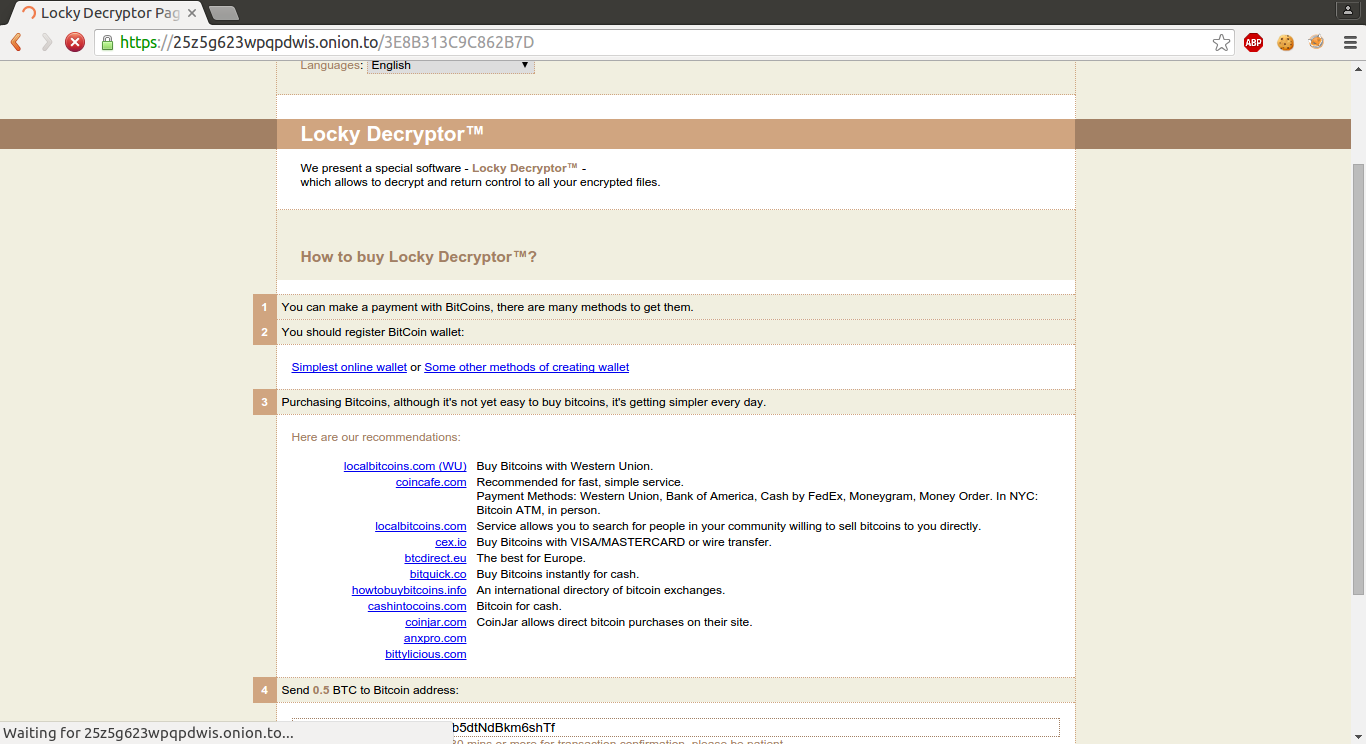Open a new tab
Image resolution: width=1366 pixels, height=744 pixels.
[x=224, y=13]
